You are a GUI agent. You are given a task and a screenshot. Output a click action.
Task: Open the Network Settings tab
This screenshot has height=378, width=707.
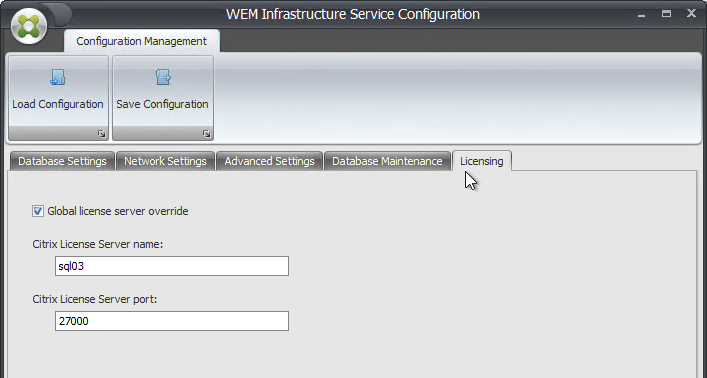165,161
